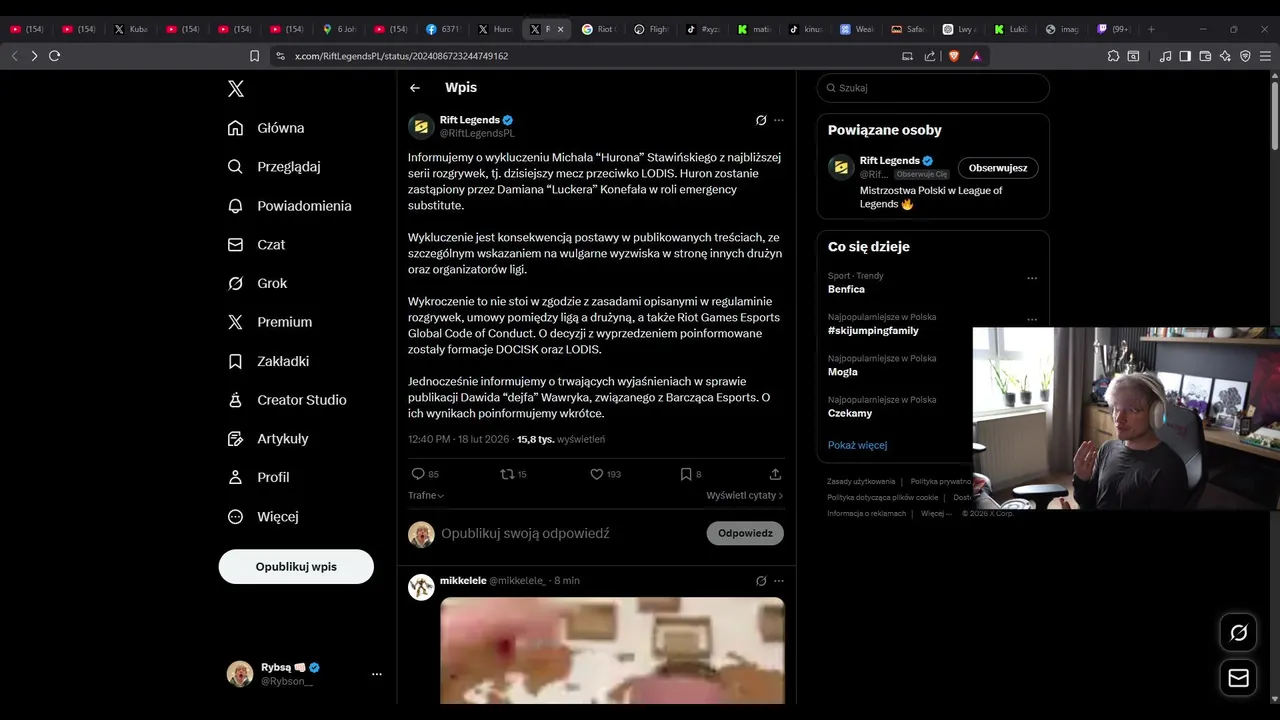Open Wyświetl cytaty link
This screenshot has width=1280, height=720.
(x=745, y=496)
